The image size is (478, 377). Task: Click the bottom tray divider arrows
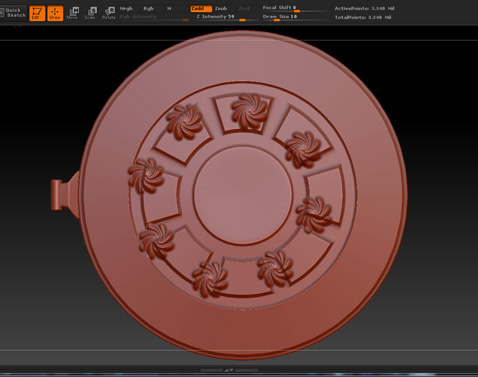point(229,370)
